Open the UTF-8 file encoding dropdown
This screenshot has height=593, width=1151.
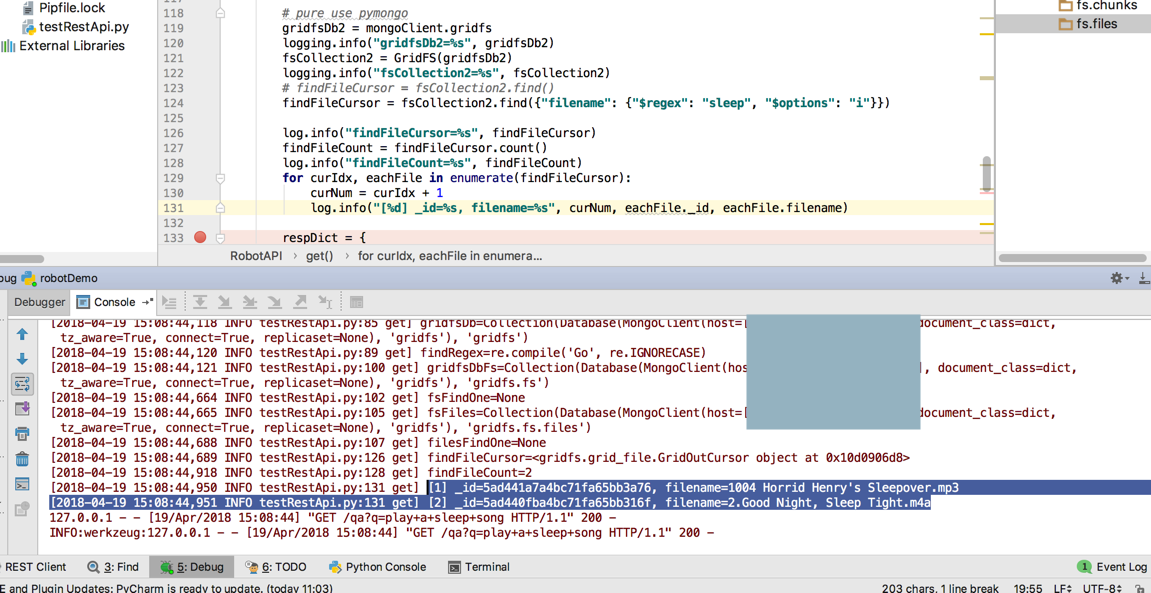pyautogui.click(x=1103, y=588)
